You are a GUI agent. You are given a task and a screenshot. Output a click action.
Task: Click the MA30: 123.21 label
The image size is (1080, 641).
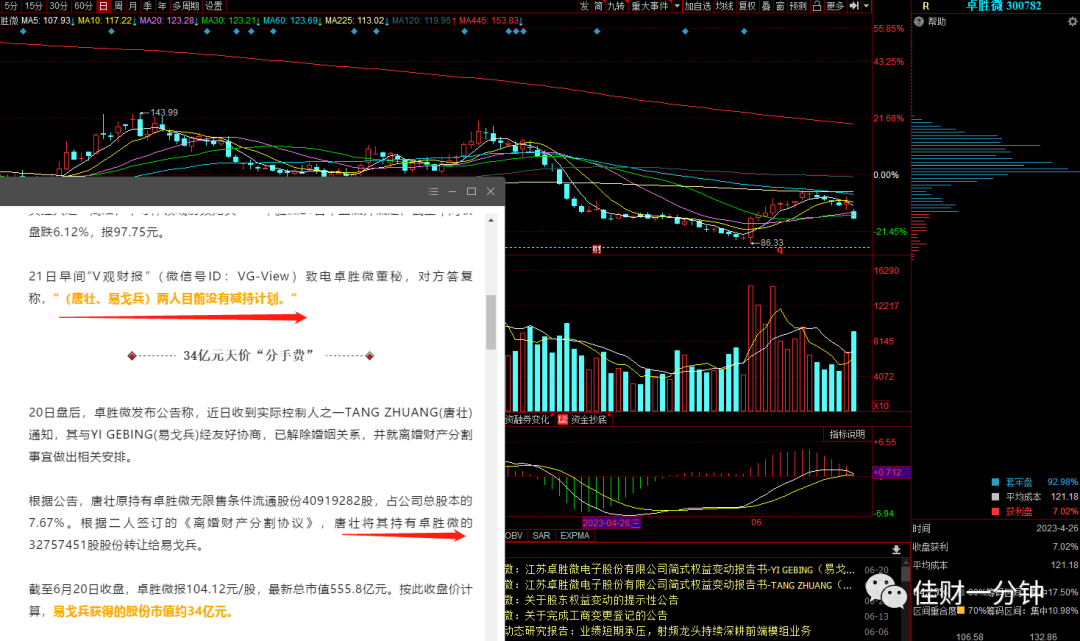pos(230,21)
